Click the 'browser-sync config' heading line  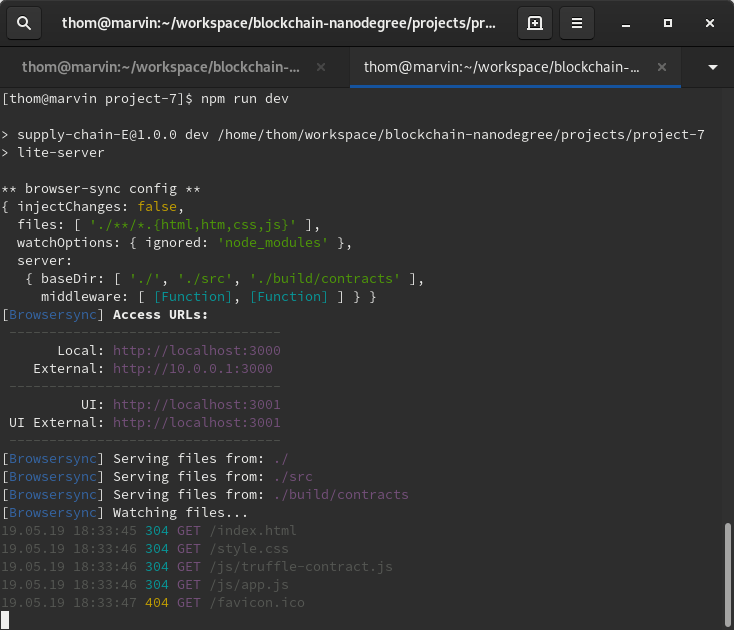click(x=101, y=189)
